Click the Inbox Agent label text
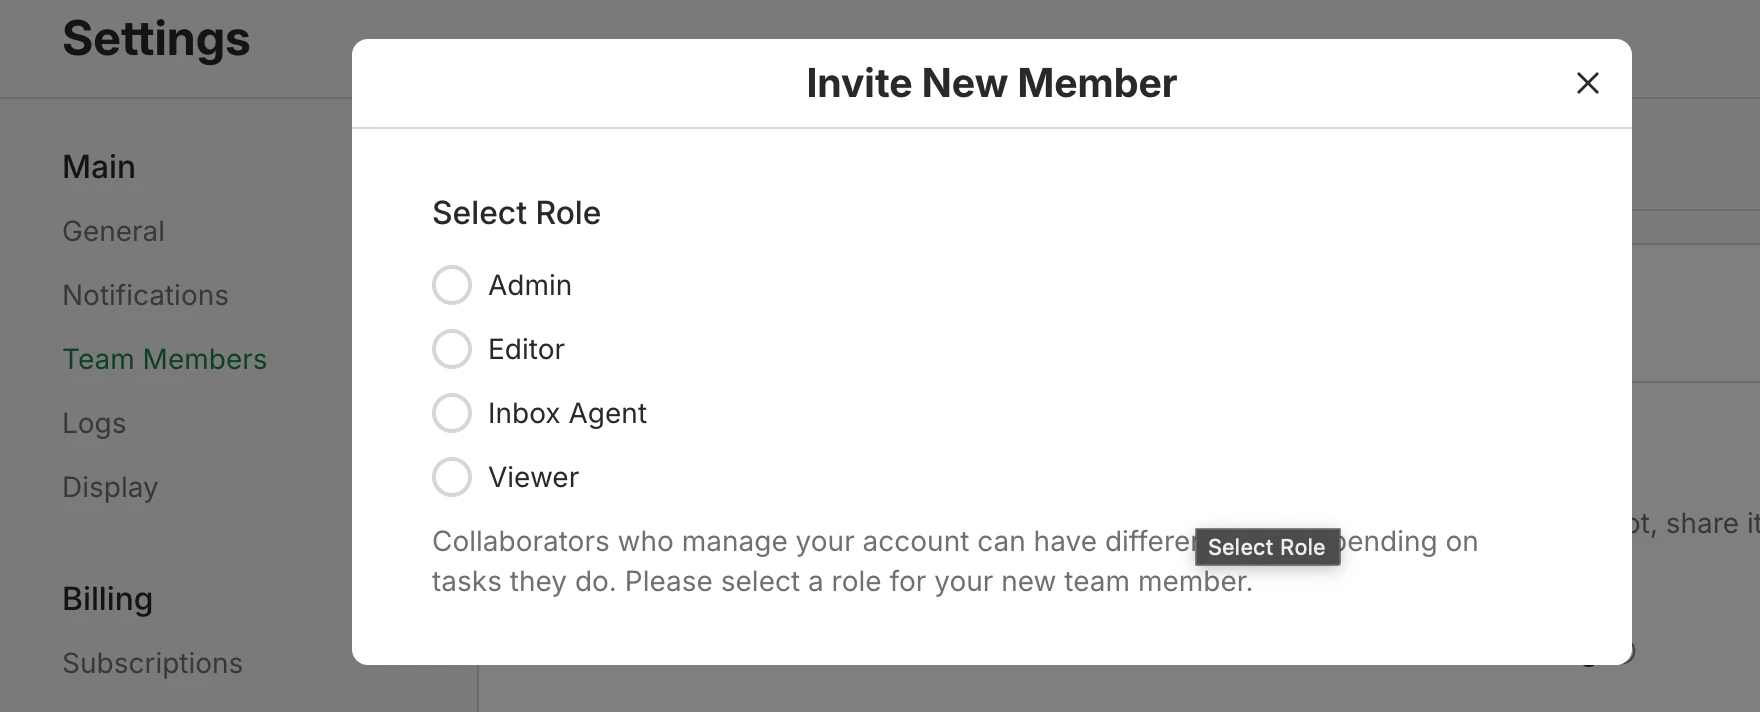The height and width of the screenshot is (712, 1760). (x=567, y=413)
